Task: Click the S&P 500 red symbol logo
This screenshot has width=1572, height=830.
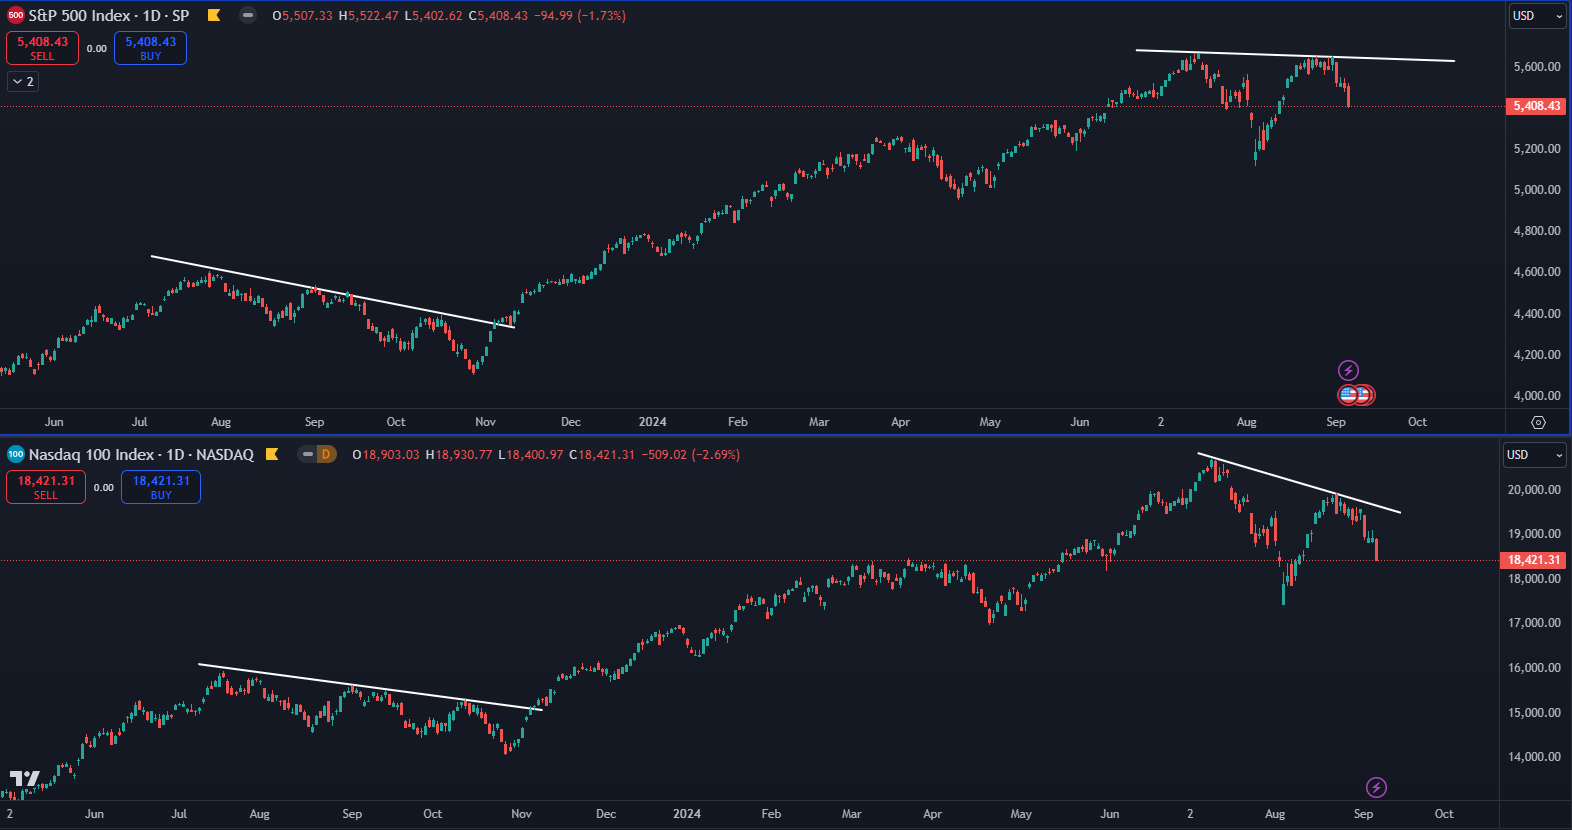Action: coord(16,15)
